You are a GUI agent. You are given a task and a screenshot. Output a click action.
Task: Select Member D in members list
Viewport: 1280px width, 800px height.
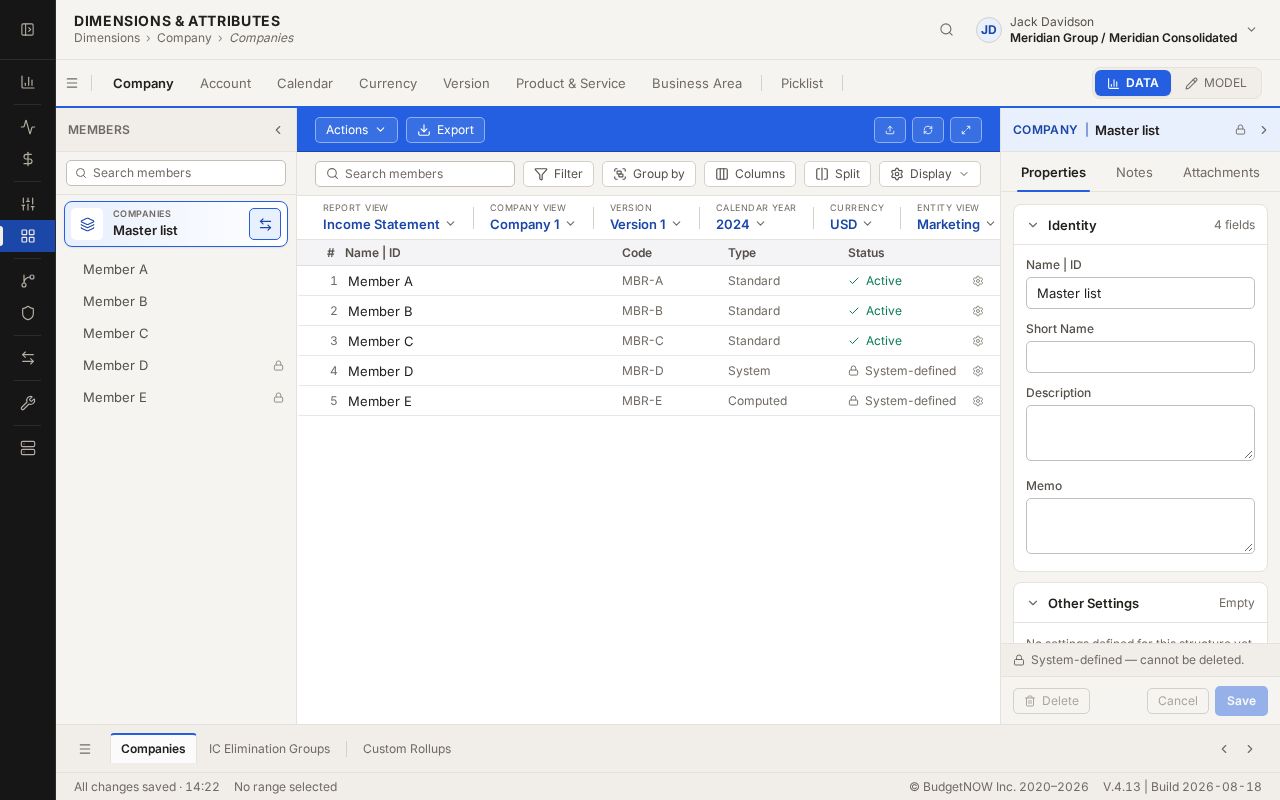click(176, 366)
